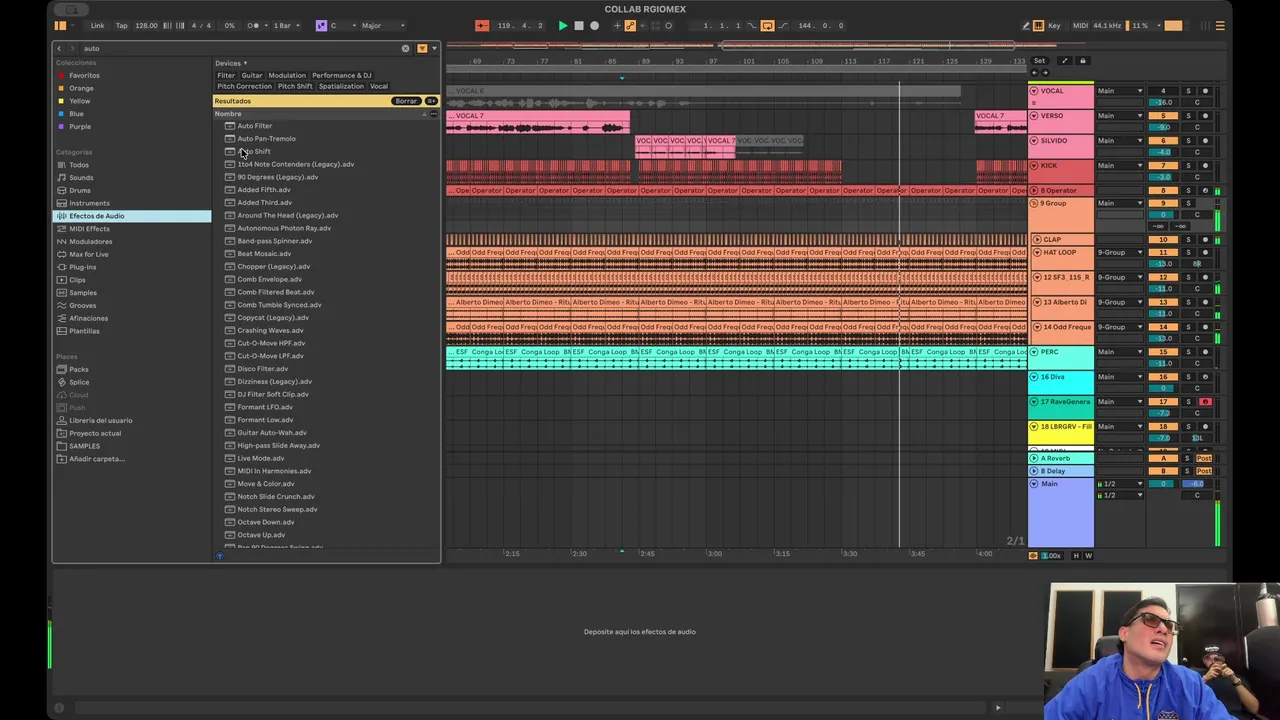Enable Key map mode
Viewport: 1280px width, 720px height.
(1054, 25)
